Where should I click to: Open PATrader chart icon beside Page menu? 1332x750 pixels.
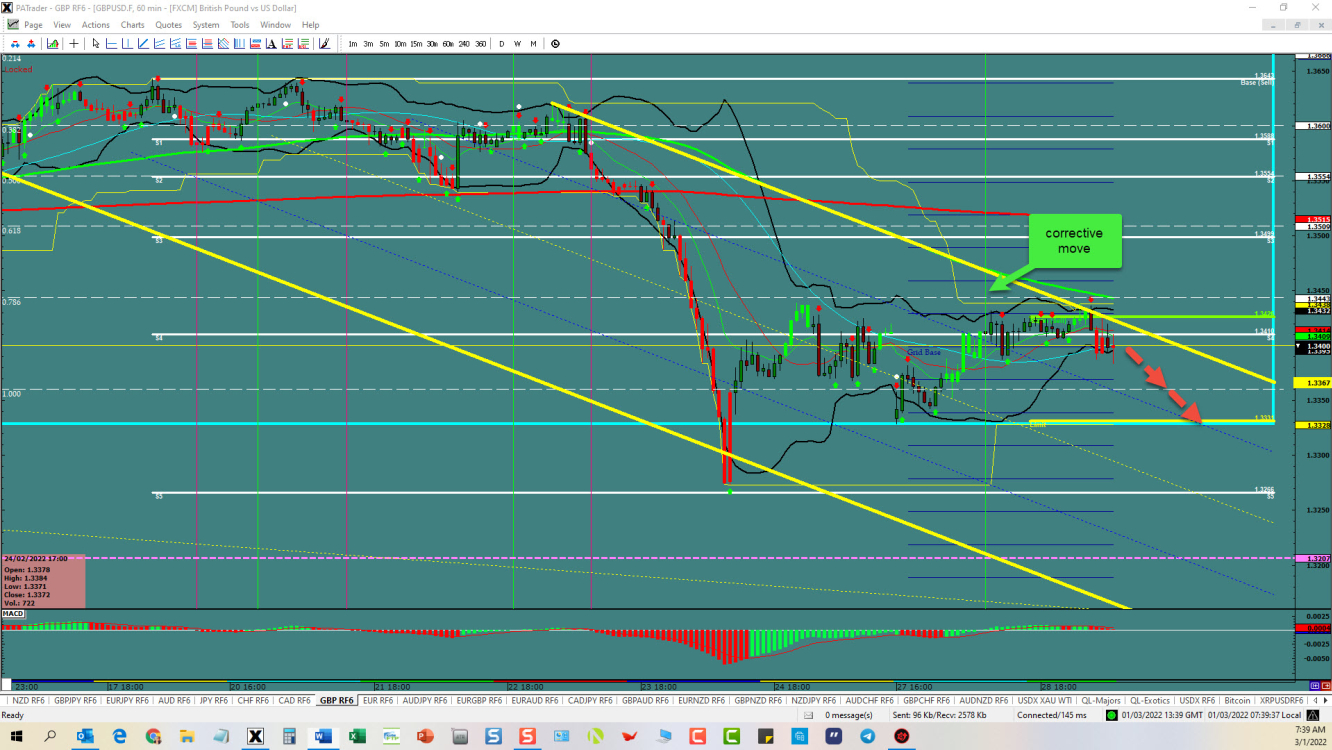pos(11,24)
